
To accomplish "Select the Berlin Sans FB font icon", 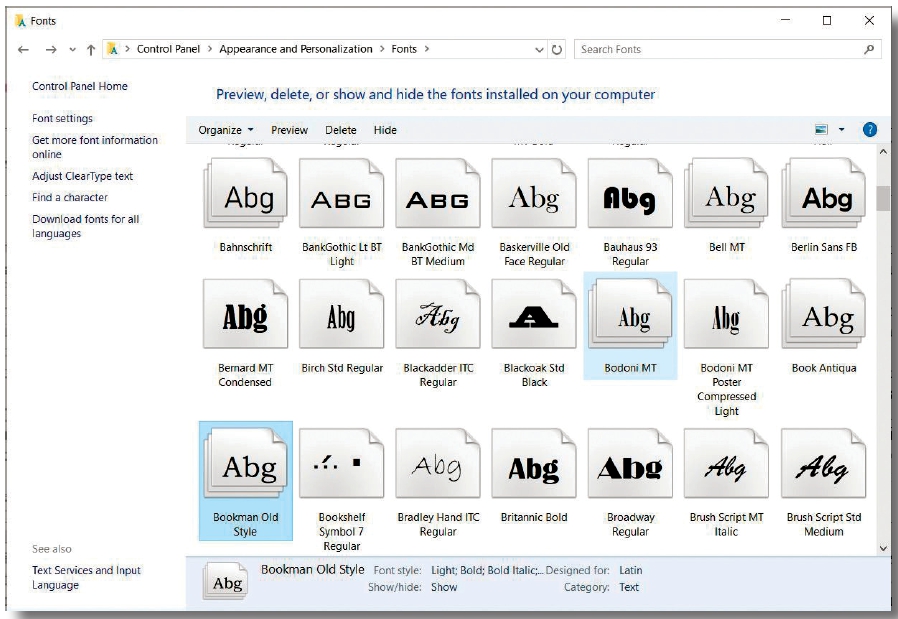I will 824,194.
